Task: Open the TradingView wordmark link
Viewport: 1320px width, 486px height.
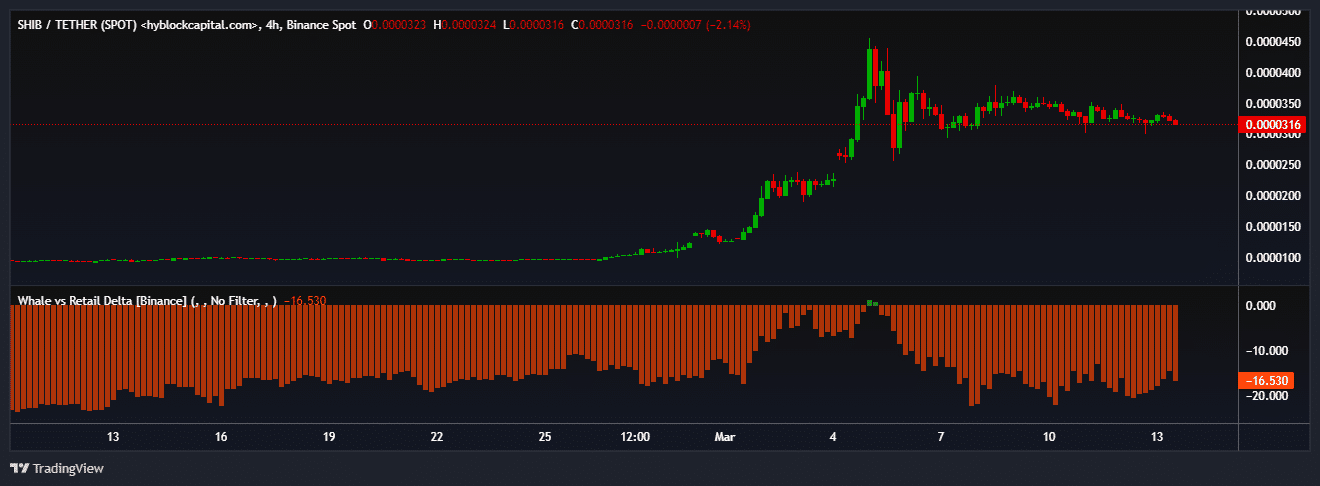Action: 67,468
